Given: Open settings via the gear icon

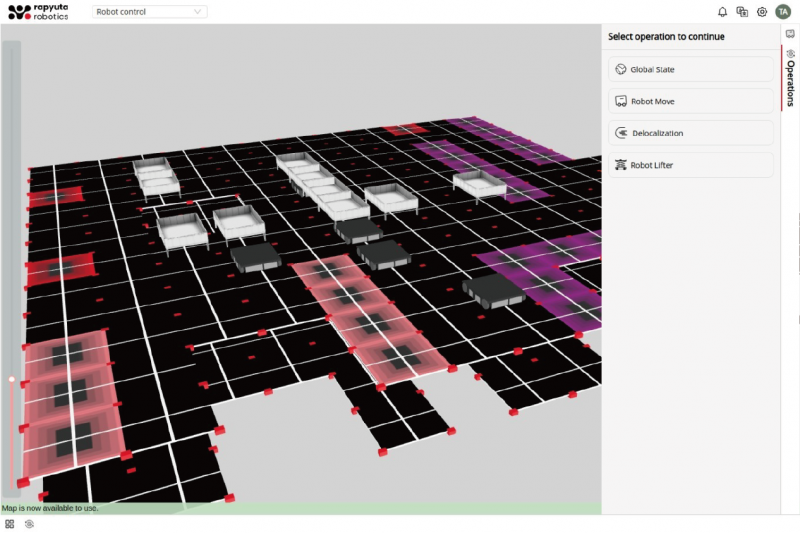Looking at the screenshot, I should click(x=762, y=12).
